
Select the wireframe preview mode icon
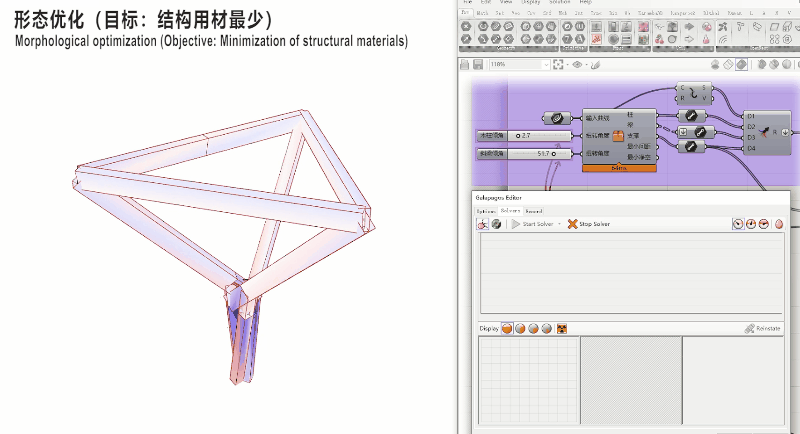coord(728,65)
